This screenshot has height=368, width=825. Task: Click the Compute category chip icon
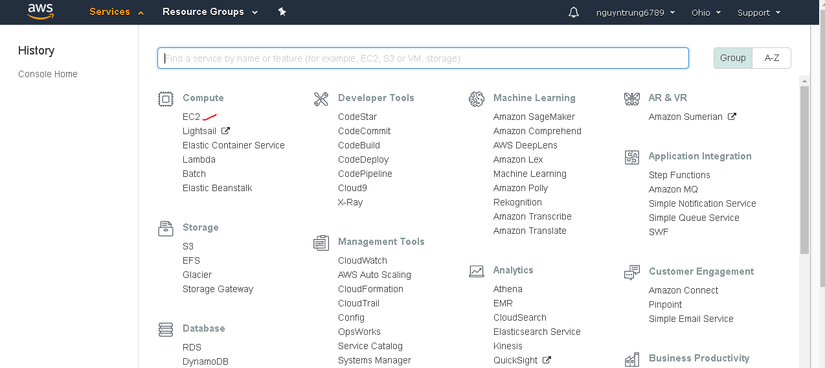[x=166, y=99]
